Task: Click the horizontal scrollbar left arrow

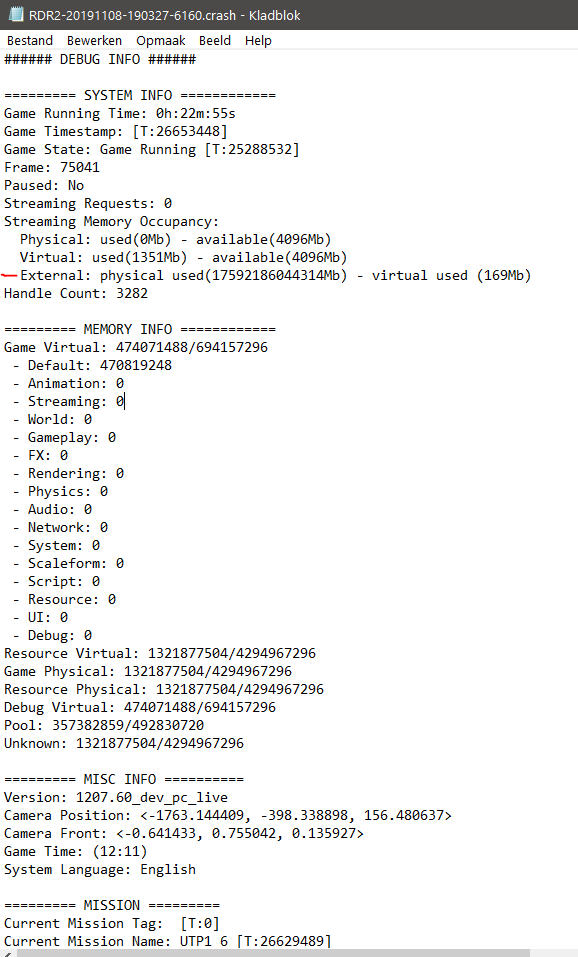Action: point(6,953)
